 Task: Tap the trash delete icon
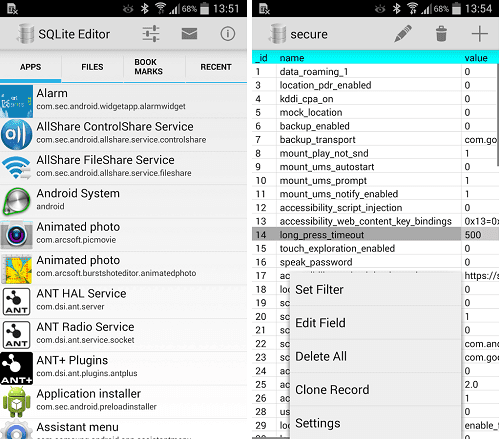(441, 34)
